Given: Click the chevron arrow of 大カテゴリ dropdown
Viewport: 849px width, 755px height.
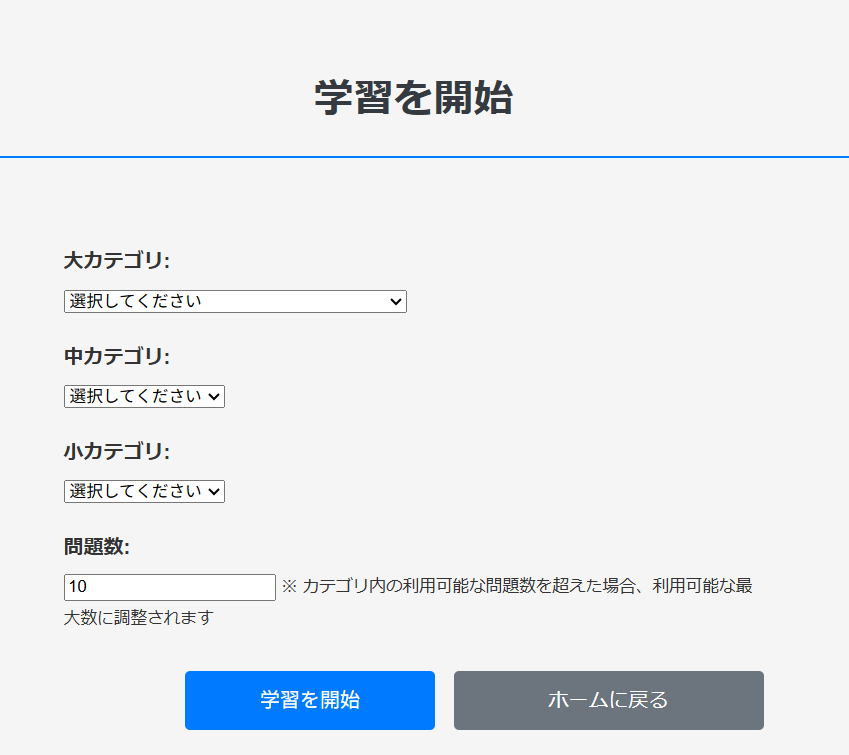Looking at the screenshot, I should (x=396, y=302).
